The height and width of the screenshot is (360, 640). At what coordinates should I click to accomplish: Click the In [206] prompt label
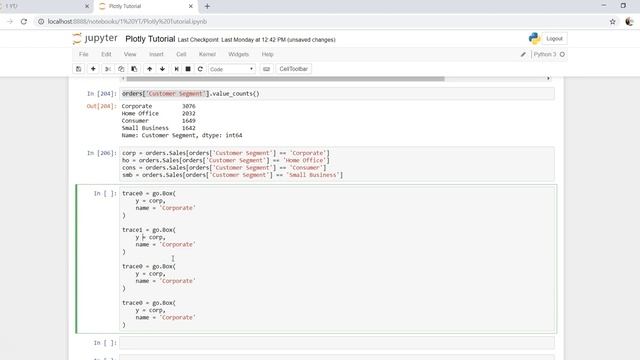tap(101, 153)
